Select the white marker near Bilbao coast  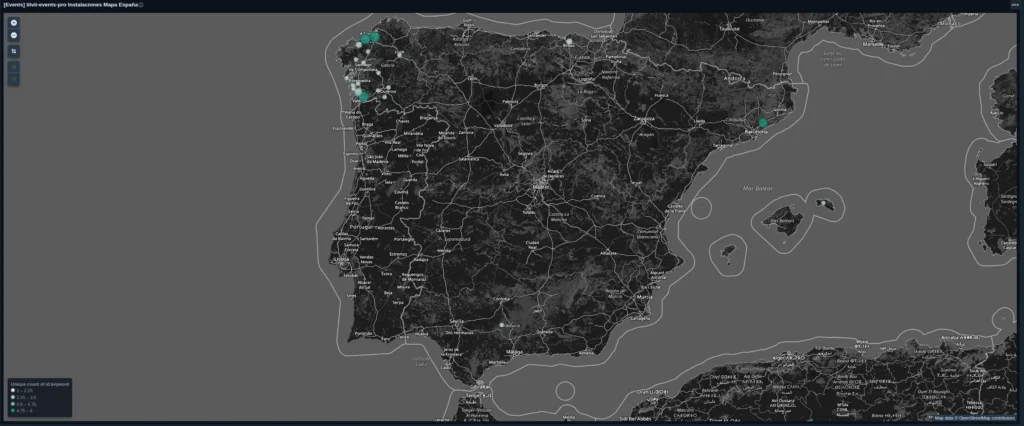(x=569, y=42)
